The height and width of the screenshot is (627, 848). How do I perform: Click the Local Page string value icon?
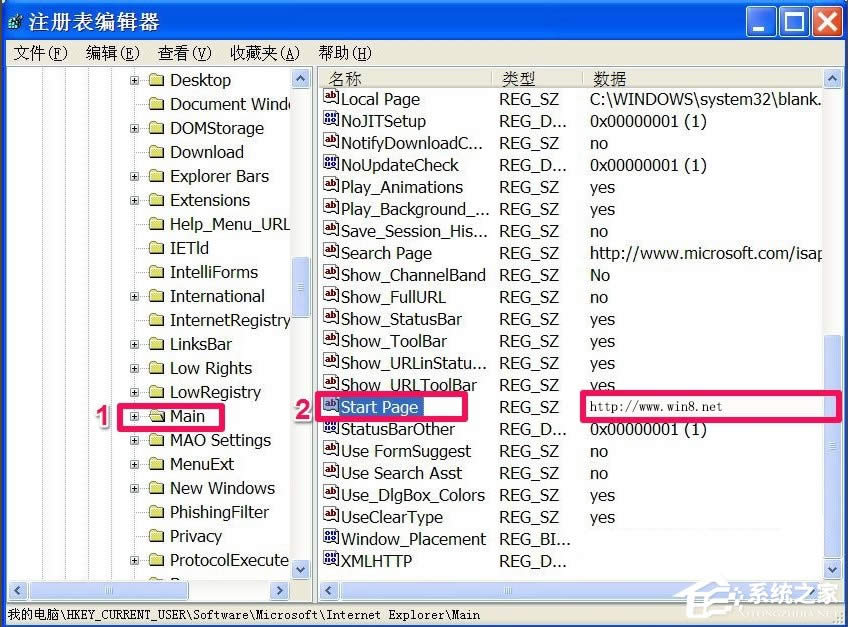330,99
